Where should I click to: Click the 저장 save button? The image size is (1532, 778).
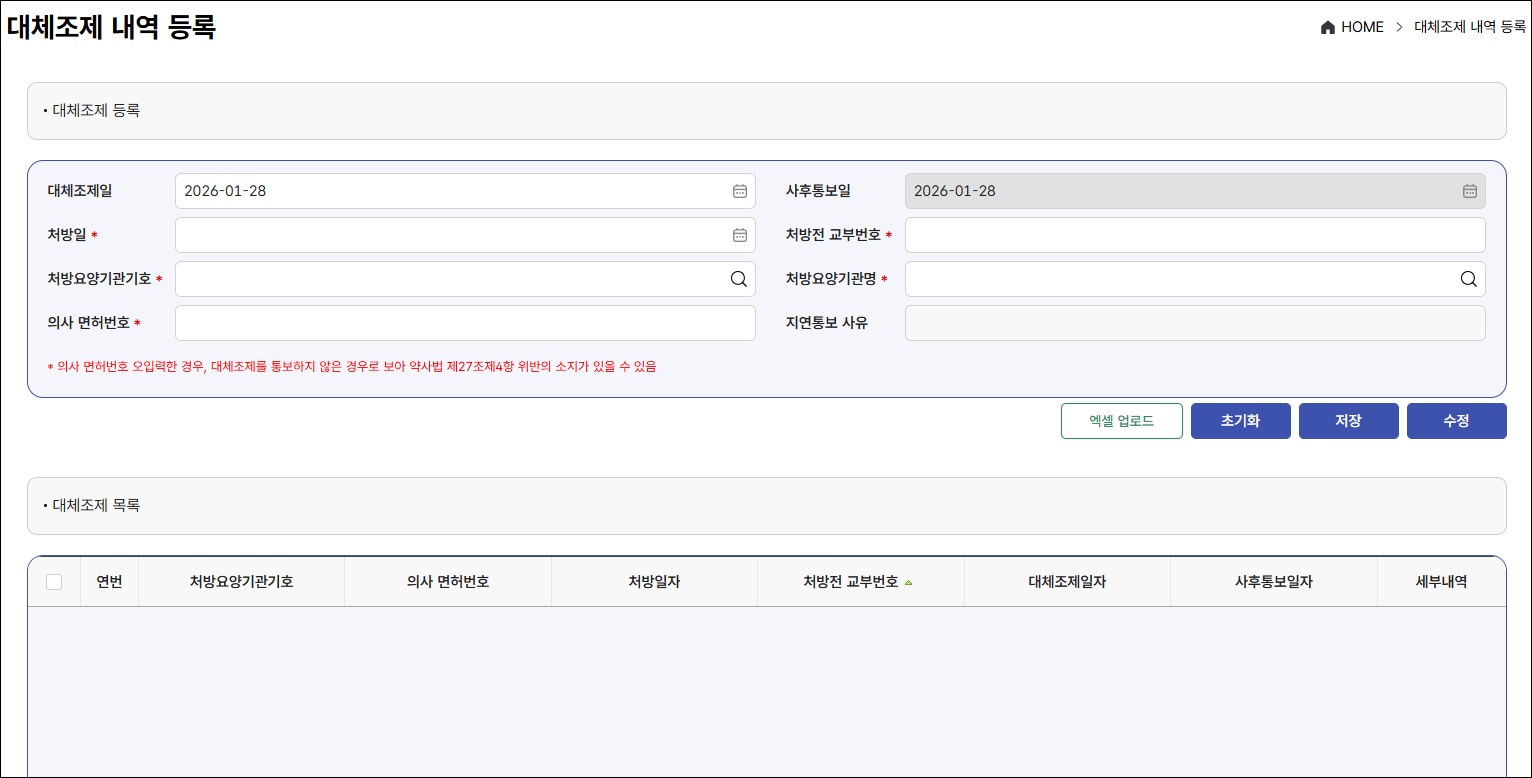[x=1348, y=421]
